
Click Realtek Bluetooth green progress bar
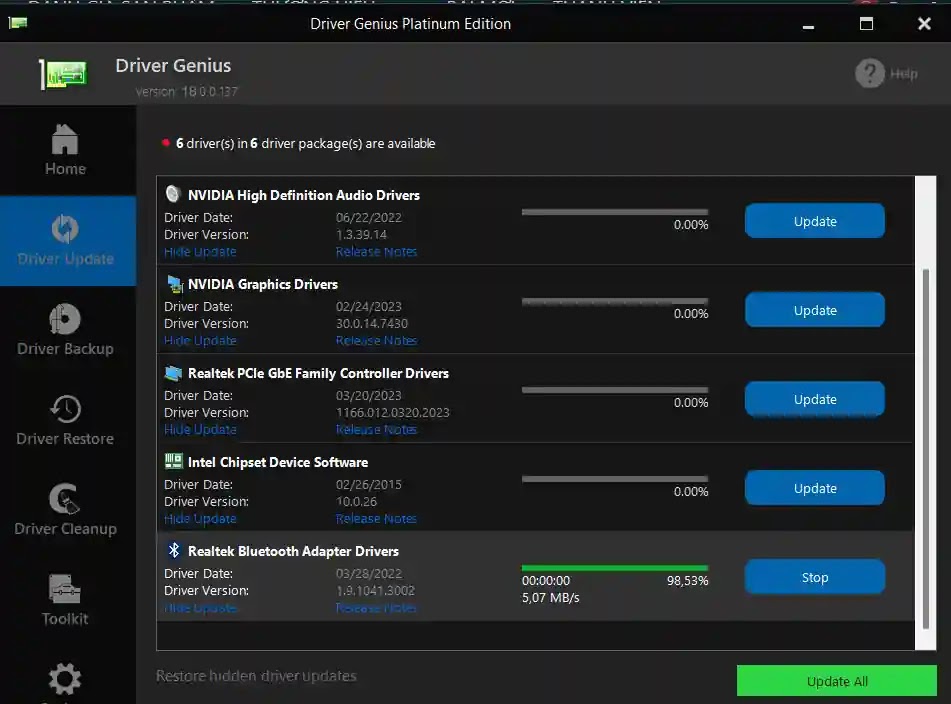614,568
